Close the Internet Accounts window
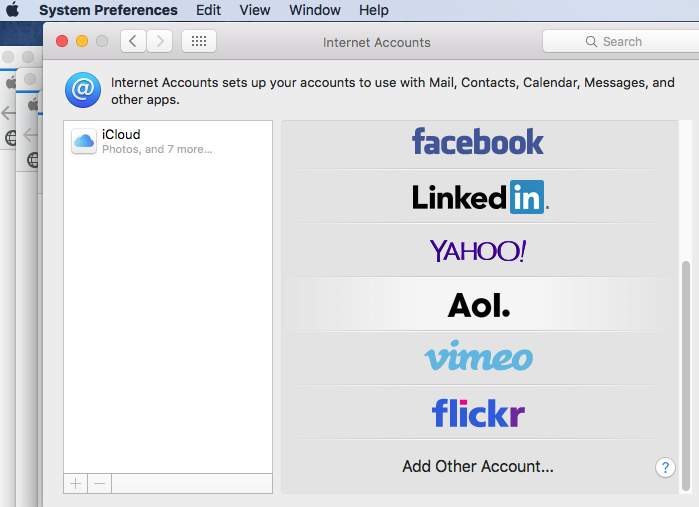Screen dimensions: 699x507 62,41
